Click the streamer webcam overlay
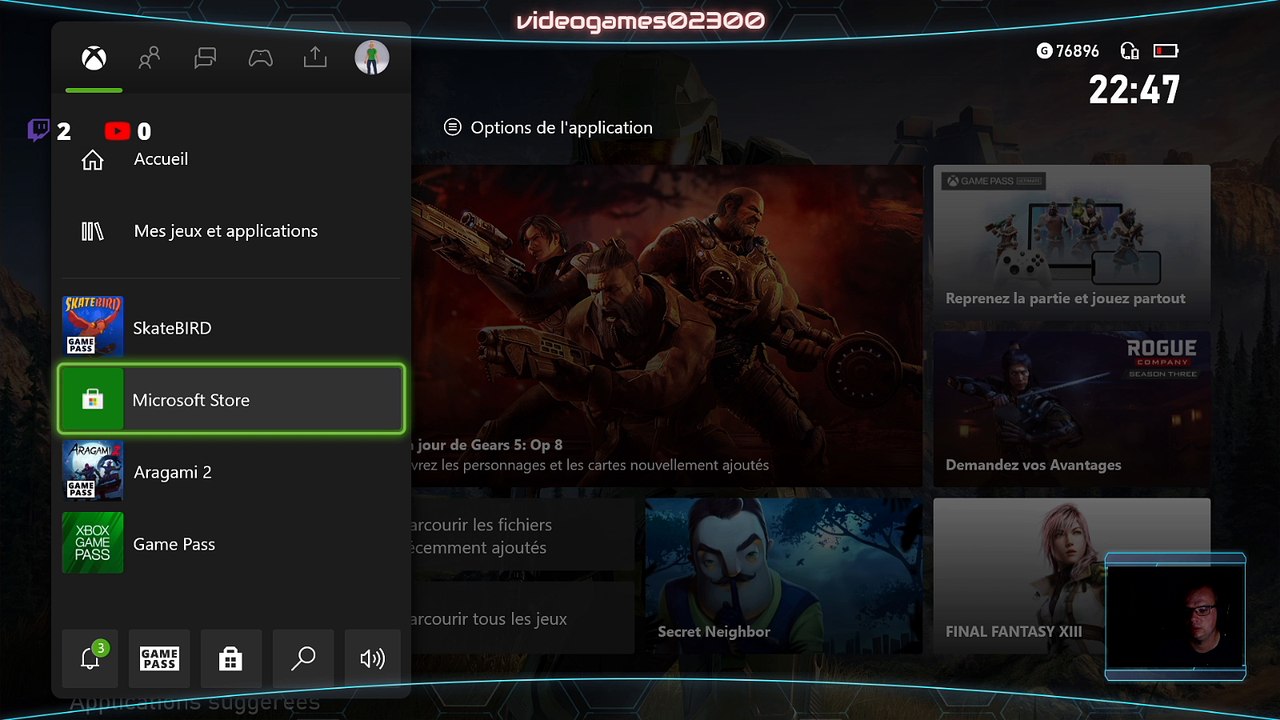Image resolution: width=1280 pixels, height=720 pixels. (1176, 617)
